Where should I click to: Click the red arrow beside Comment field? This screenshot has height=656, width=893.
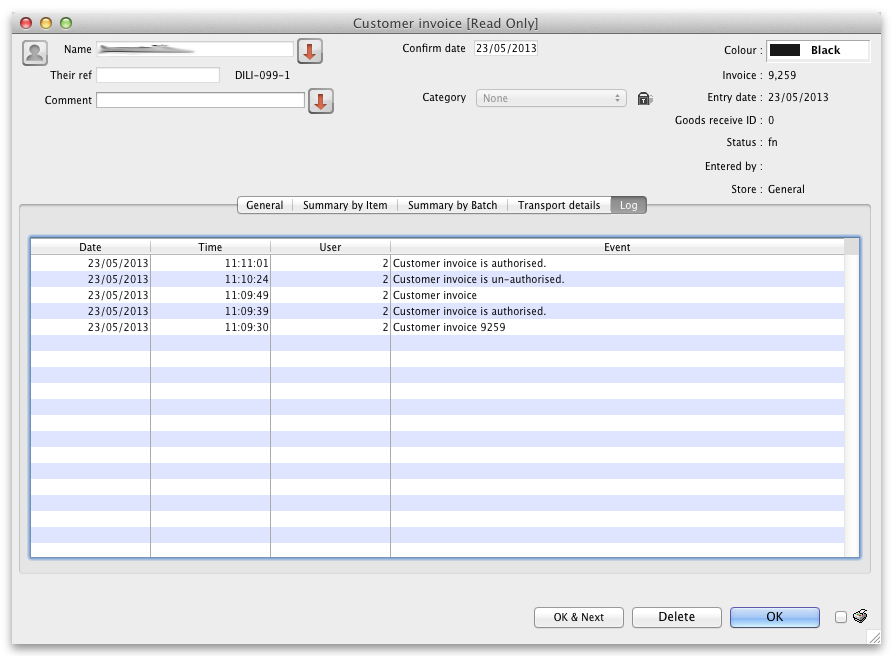[x=320, y=101]
